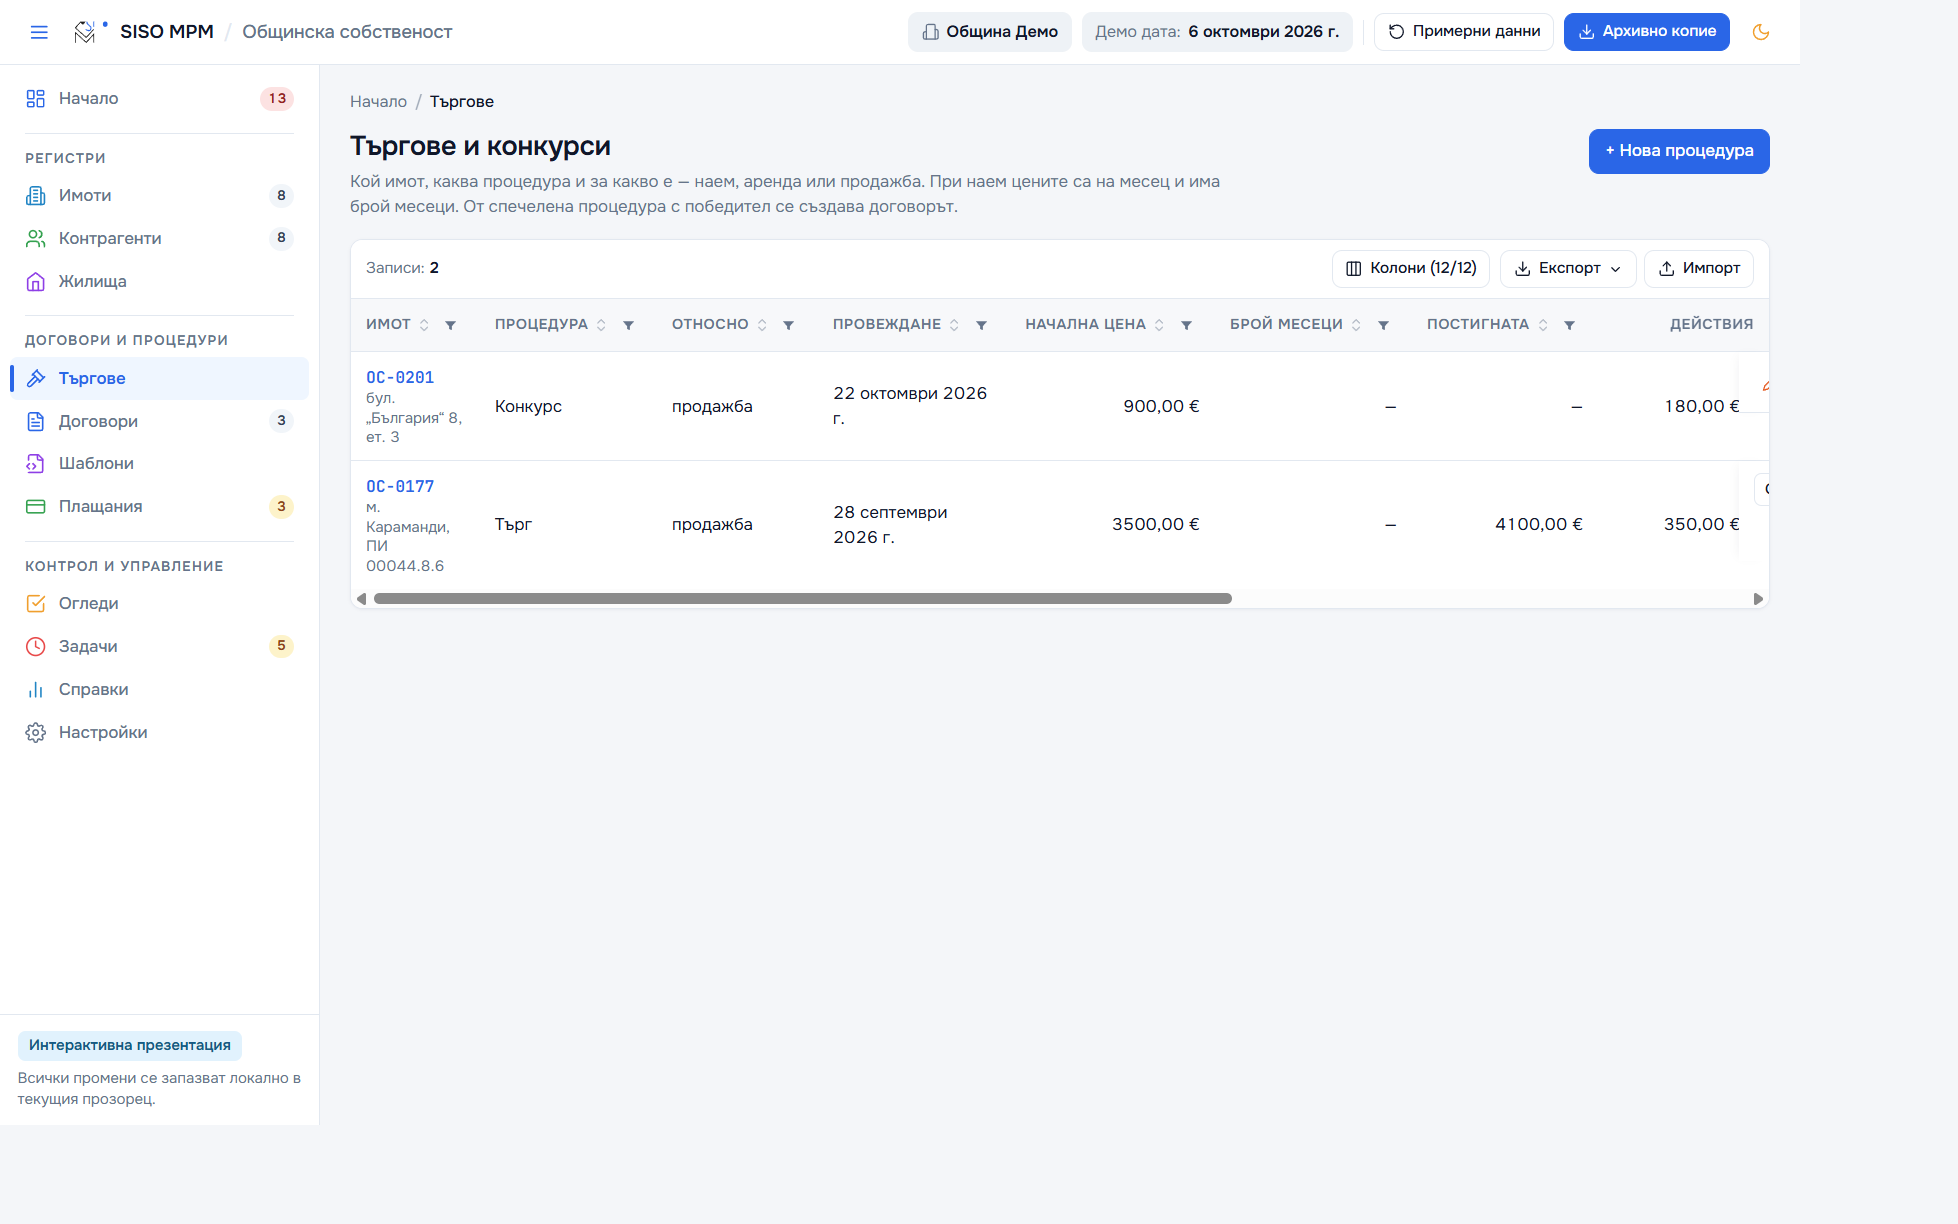Click the SISO MPM logo icon

coord(86,32)
